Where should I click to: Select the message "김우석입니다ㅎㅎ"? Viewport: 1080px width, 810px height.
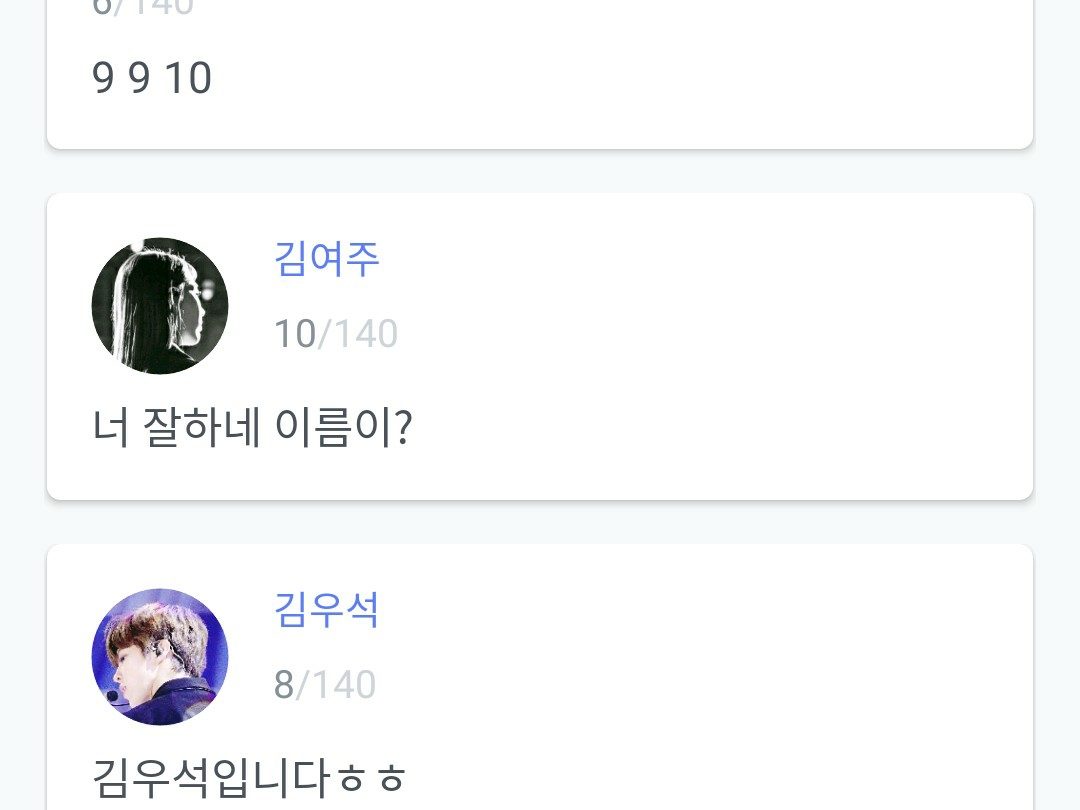coord(249,778)
